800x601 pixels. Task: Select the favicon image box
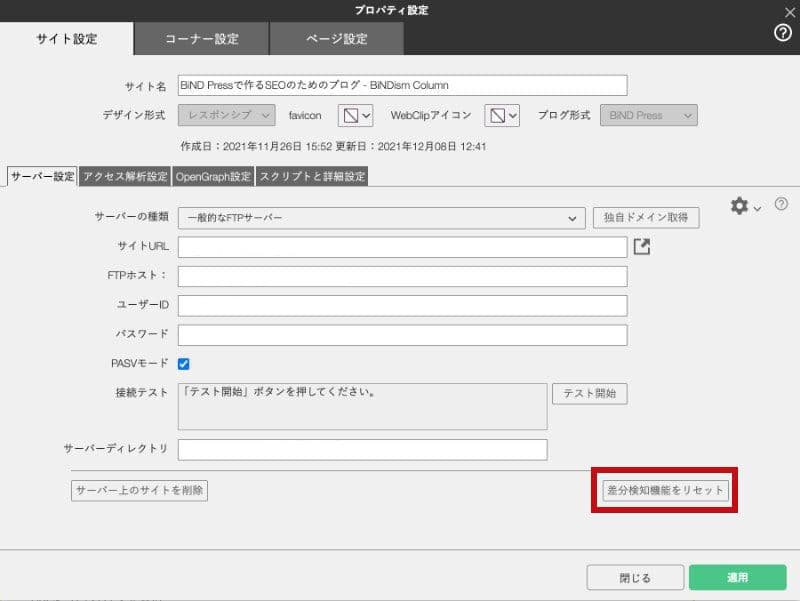[x=355, y=115]
